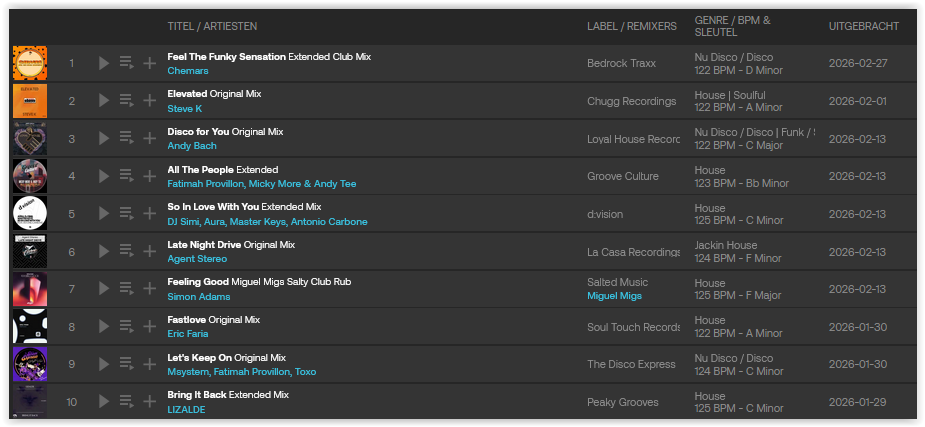Play the track Feel The Funky Sensation

click(104, 64)
